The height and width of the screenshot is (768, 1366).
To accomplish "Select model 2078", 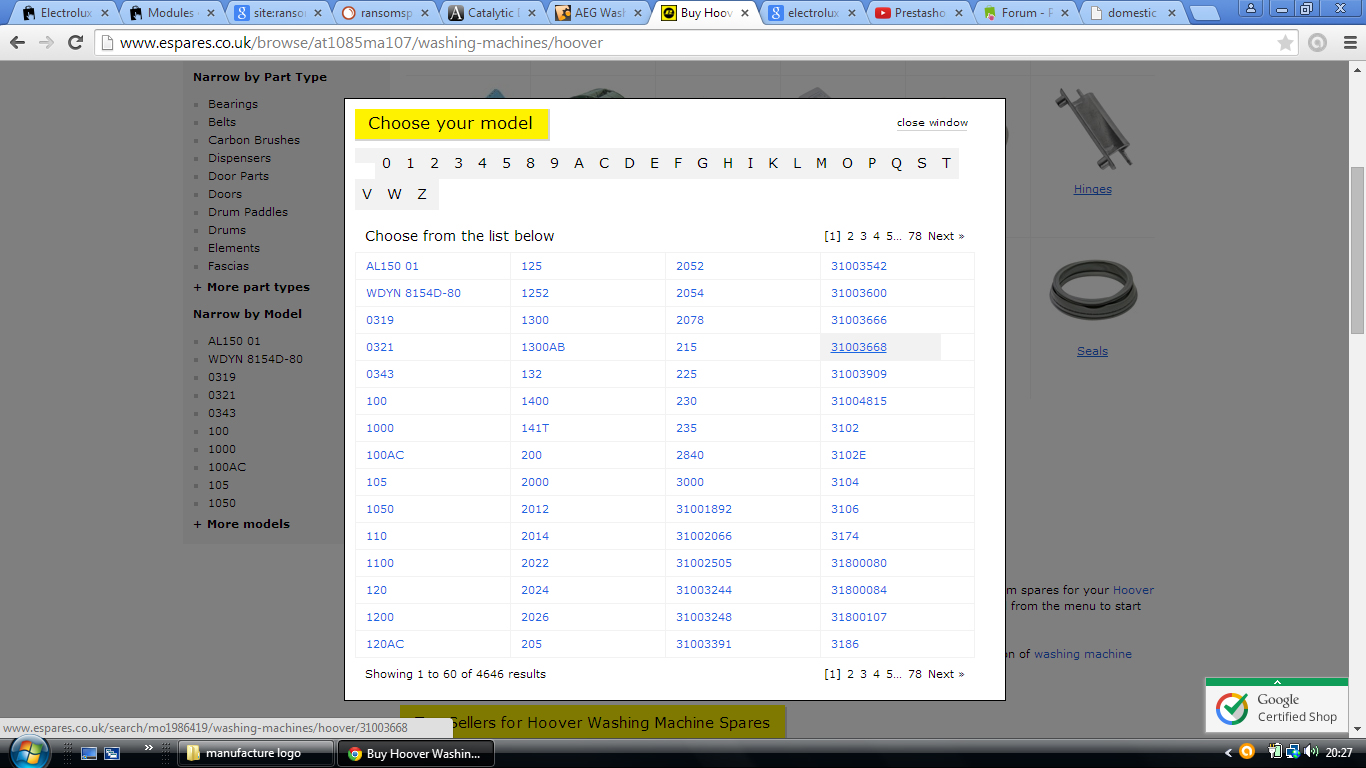I will coord(690,320).
